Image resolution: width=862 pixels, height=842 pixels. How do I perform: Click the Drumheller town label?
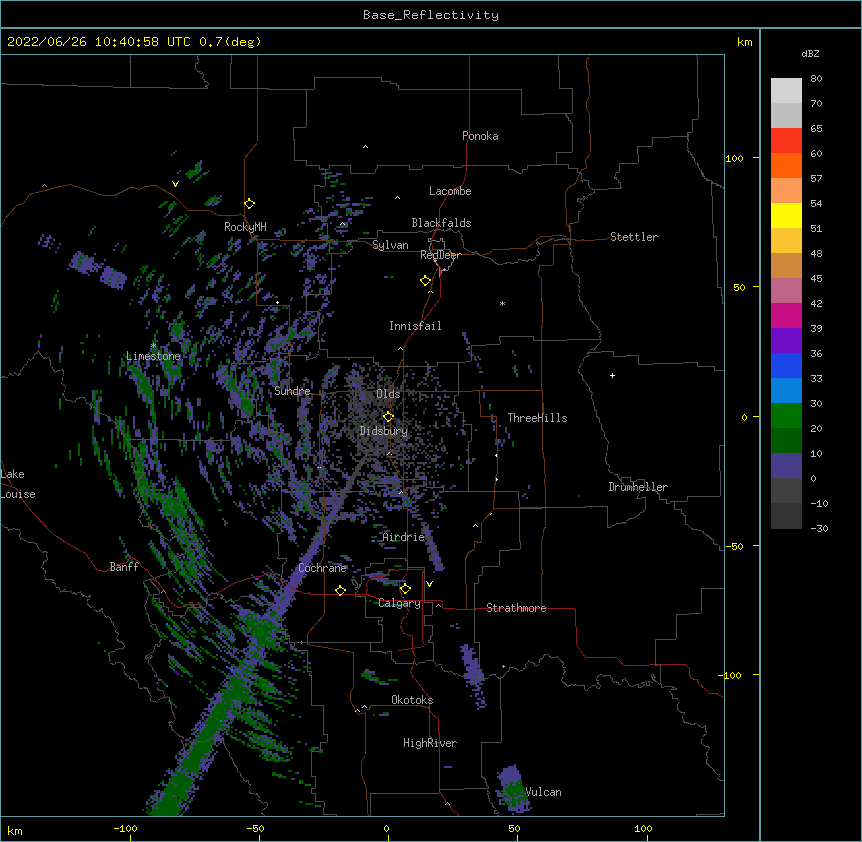(638, 487)
